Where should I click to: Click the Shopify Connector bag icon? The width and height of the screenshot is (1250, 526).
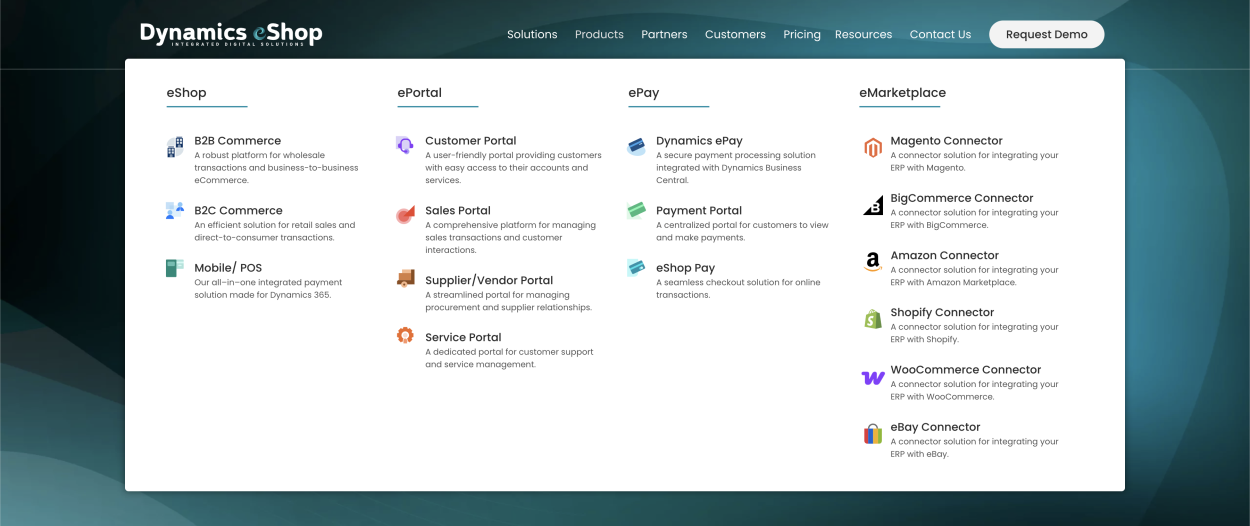(x=873, y=319)
